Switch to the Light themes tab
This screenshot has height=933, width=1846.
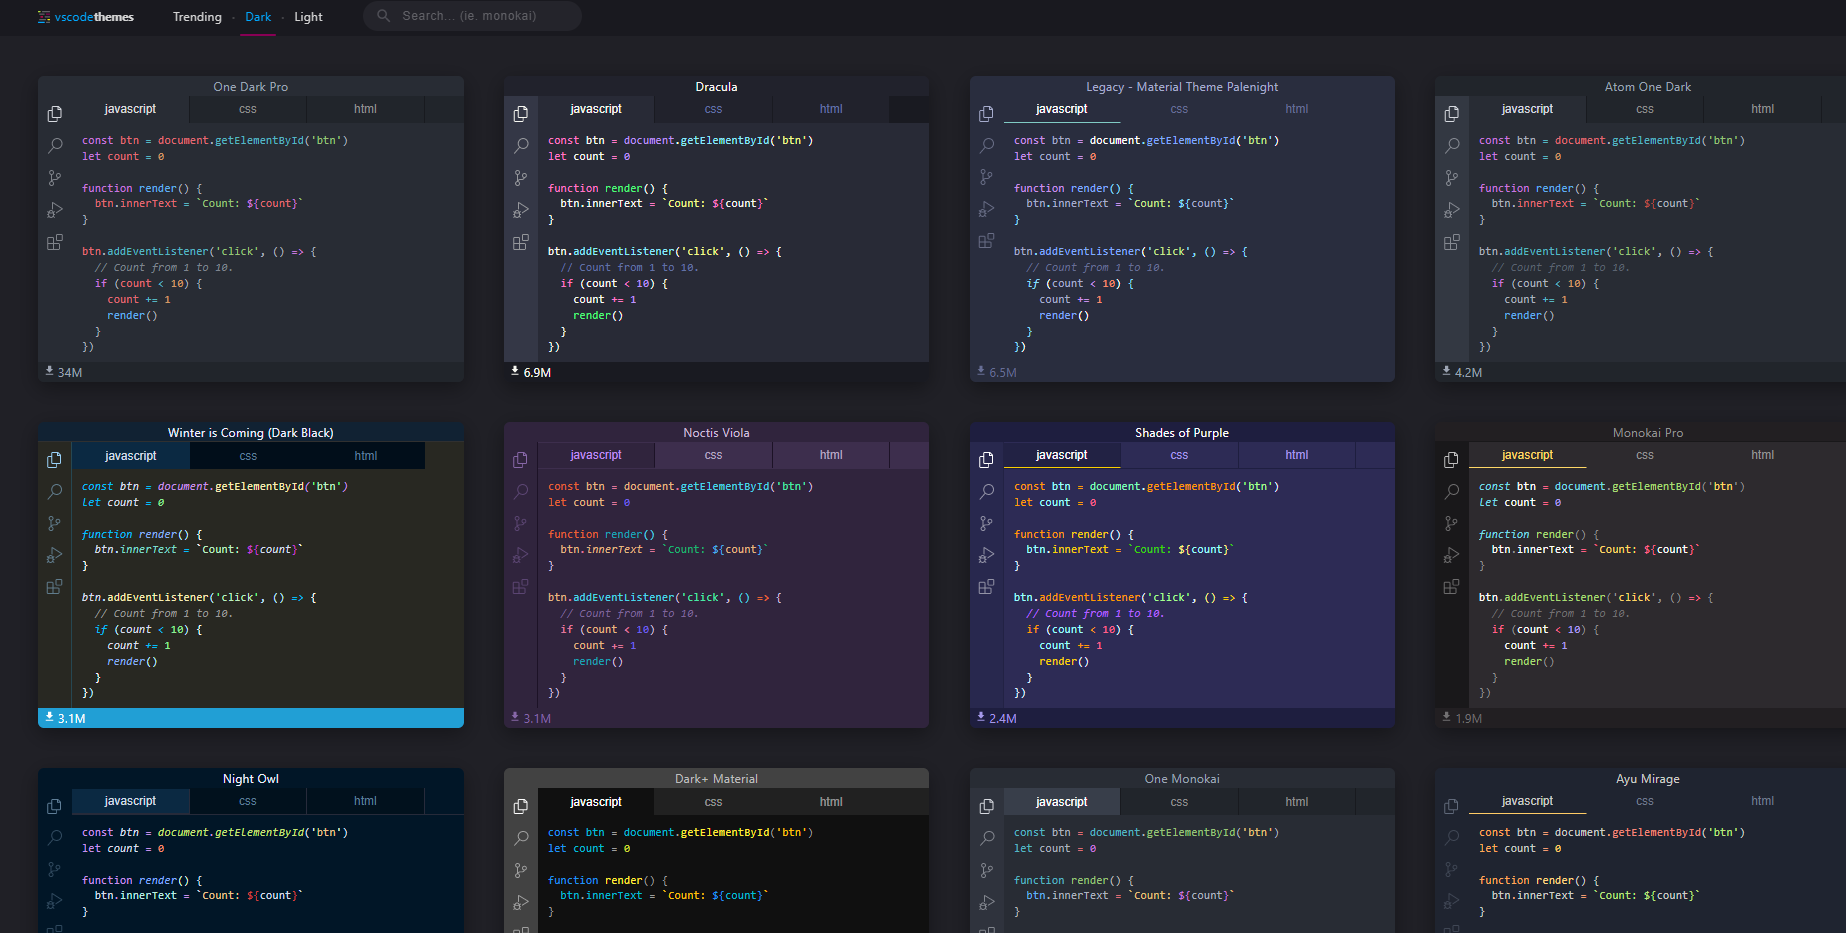click(308, 17)
